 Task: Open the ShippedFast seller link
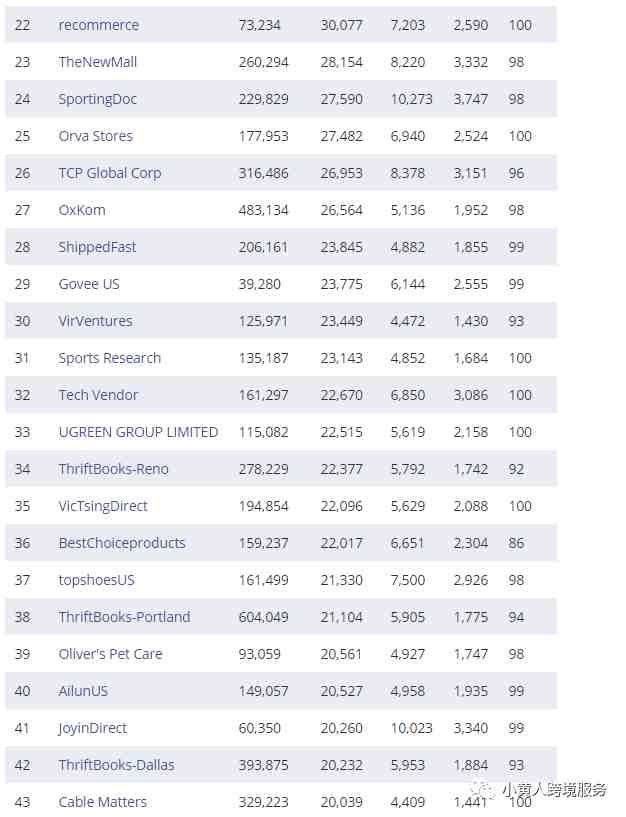97,247
